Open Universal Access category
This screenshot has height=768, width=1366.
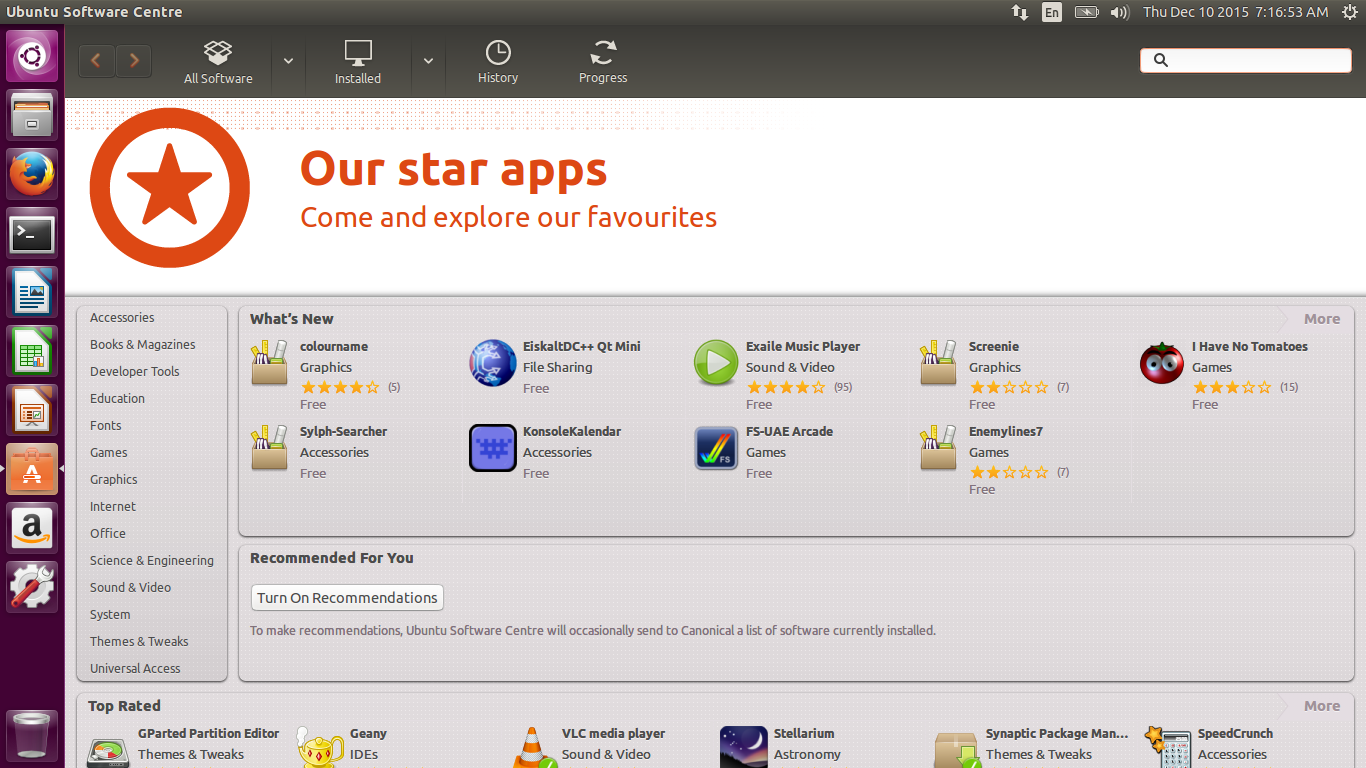[135, 668]
